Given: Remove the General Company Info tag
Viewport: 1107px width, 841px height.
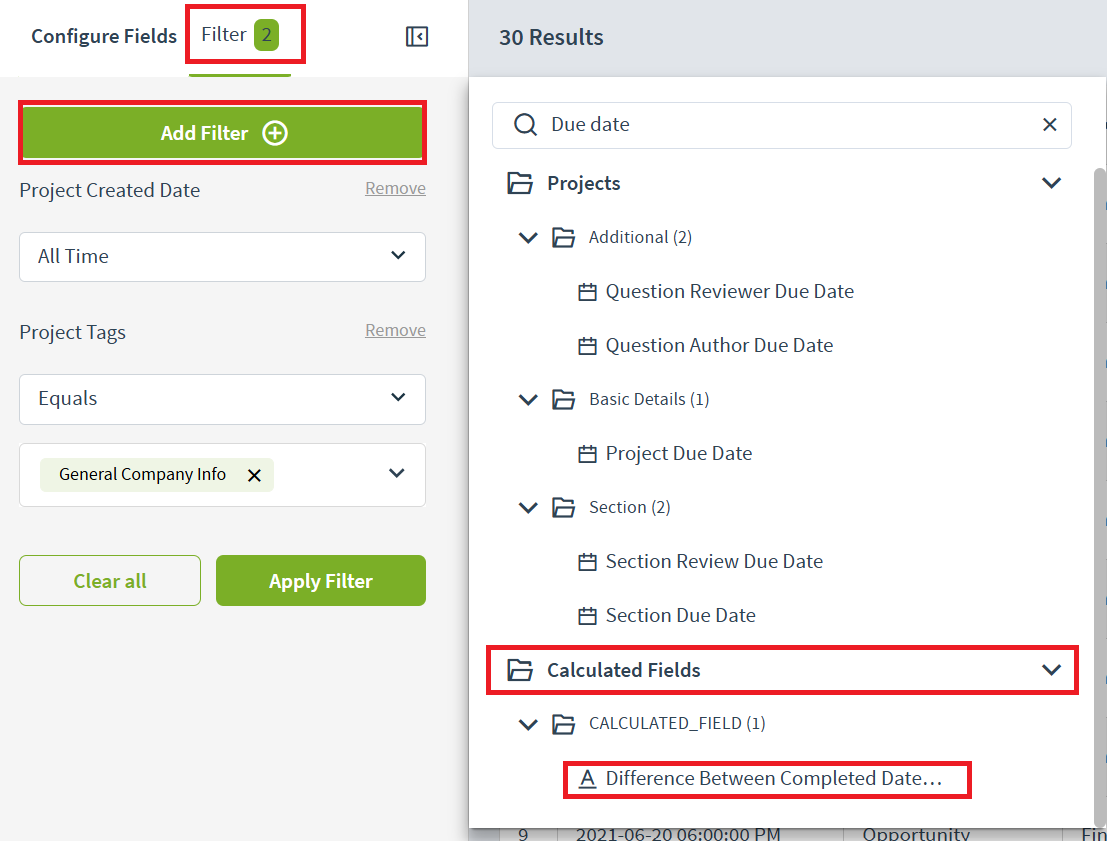Looking at the screenshot, I should click(x=254, y=476).
